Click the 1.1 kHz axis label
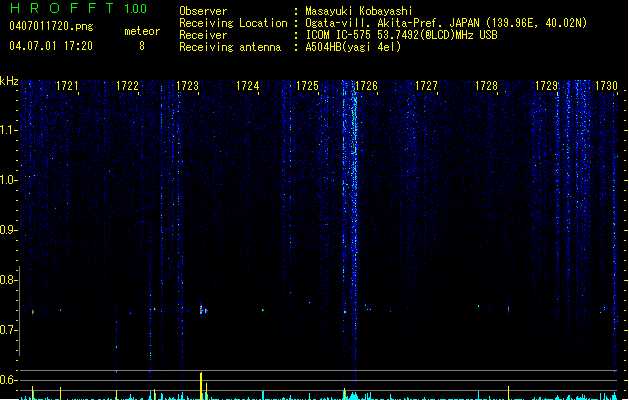This screenshot has height=400, width=629. (8, 130)
